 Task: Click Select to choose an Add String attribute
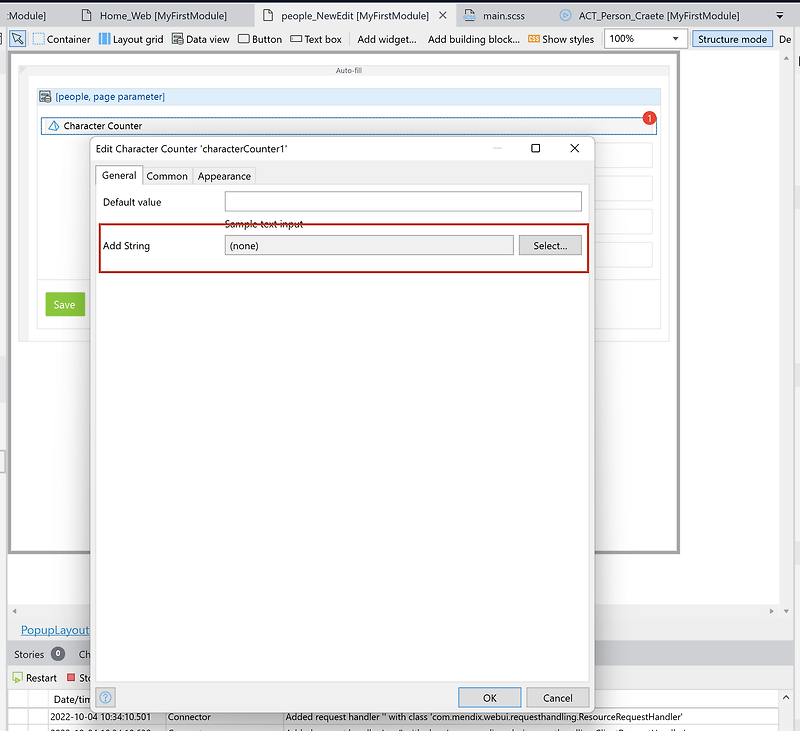[550, 245]
